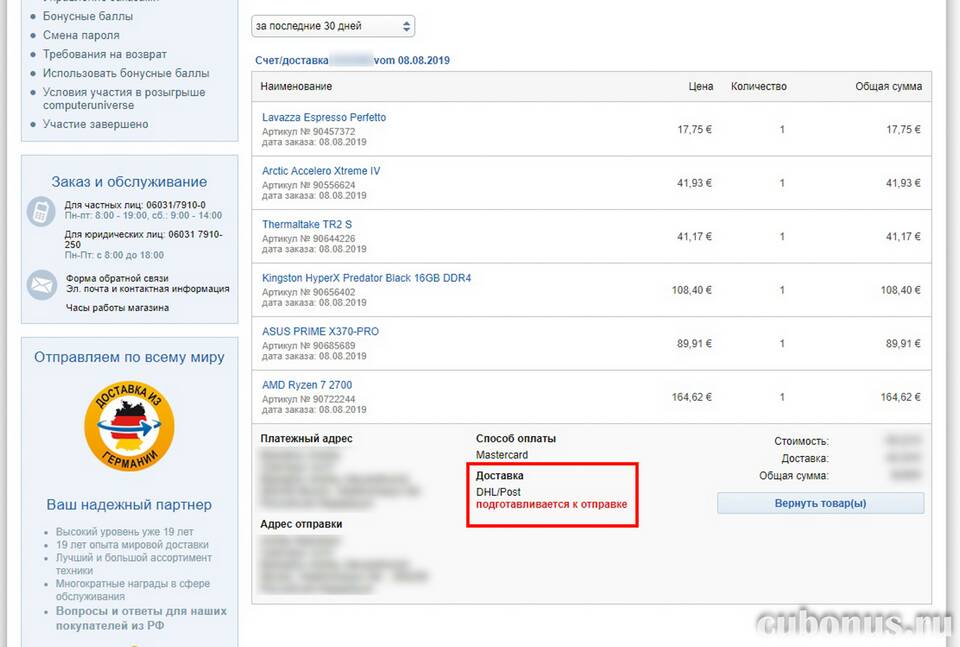
Task: Click the Вернуть товар(ы) button
Action: 820,503
